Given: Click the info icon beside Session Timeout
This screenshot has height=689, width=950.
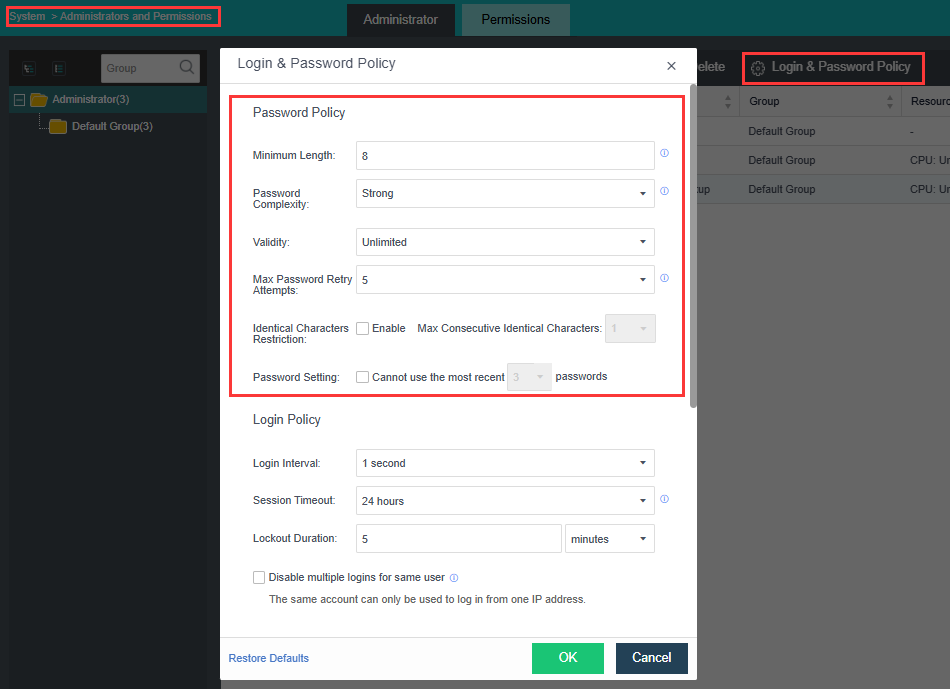Looking at the screenshot, I should (664, 499).
